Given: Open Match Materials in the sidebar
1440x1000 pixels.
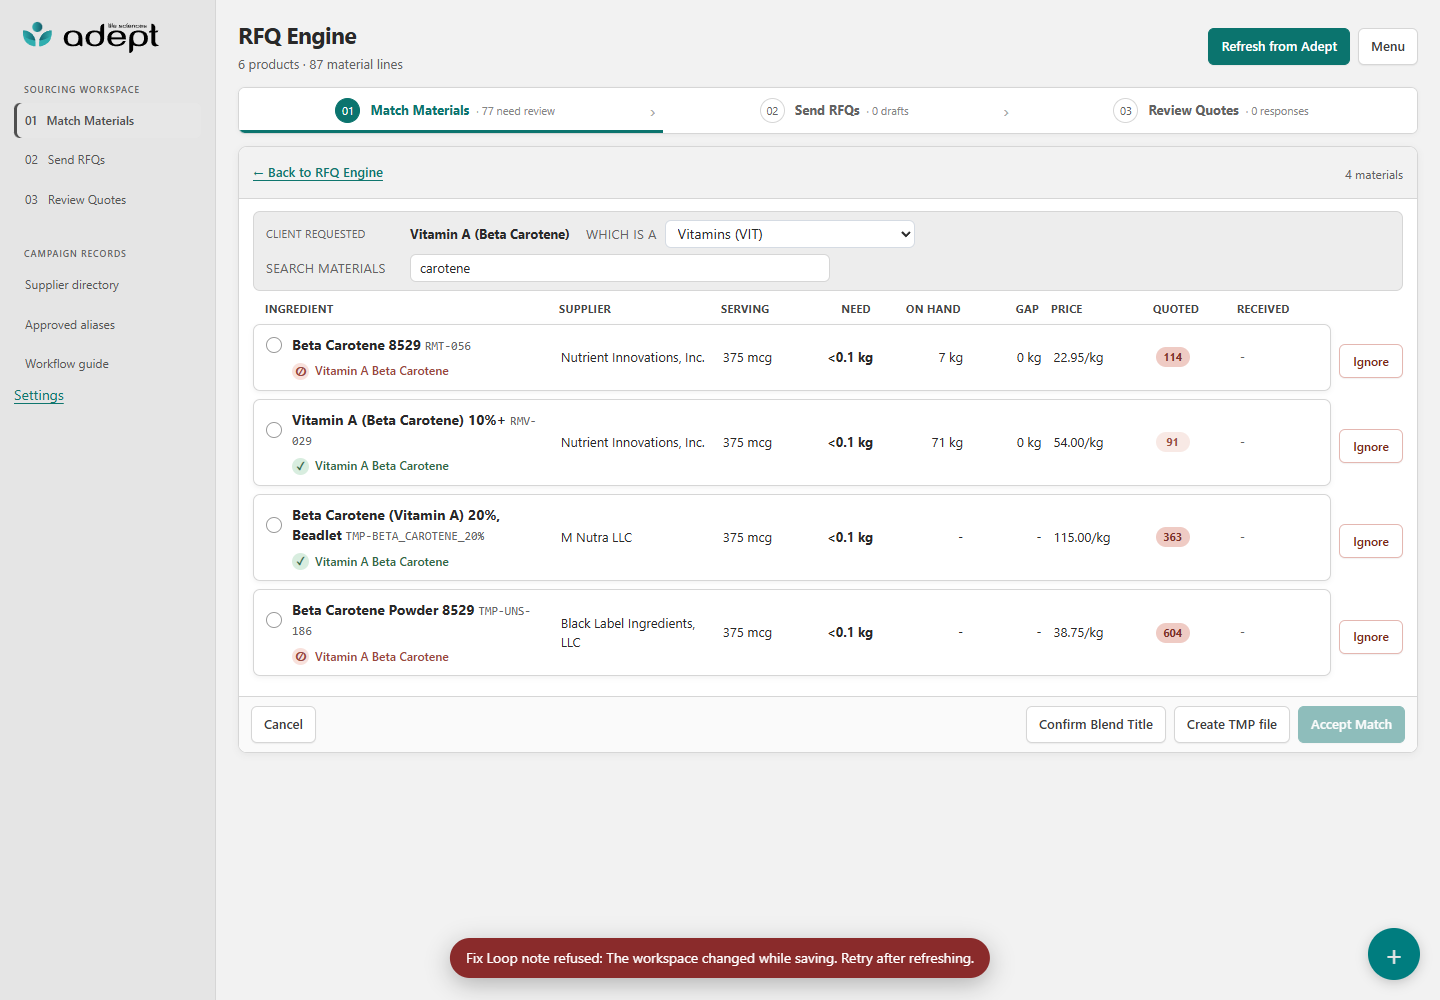Looking at the screenshot, I should pyautogui.click(x=108, y=121).
